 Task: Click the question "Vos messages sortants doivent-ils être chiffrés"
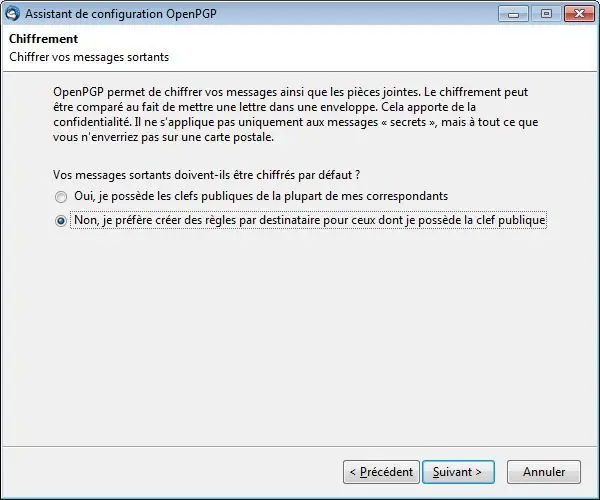pyautogui.click(x=207, y=175)
